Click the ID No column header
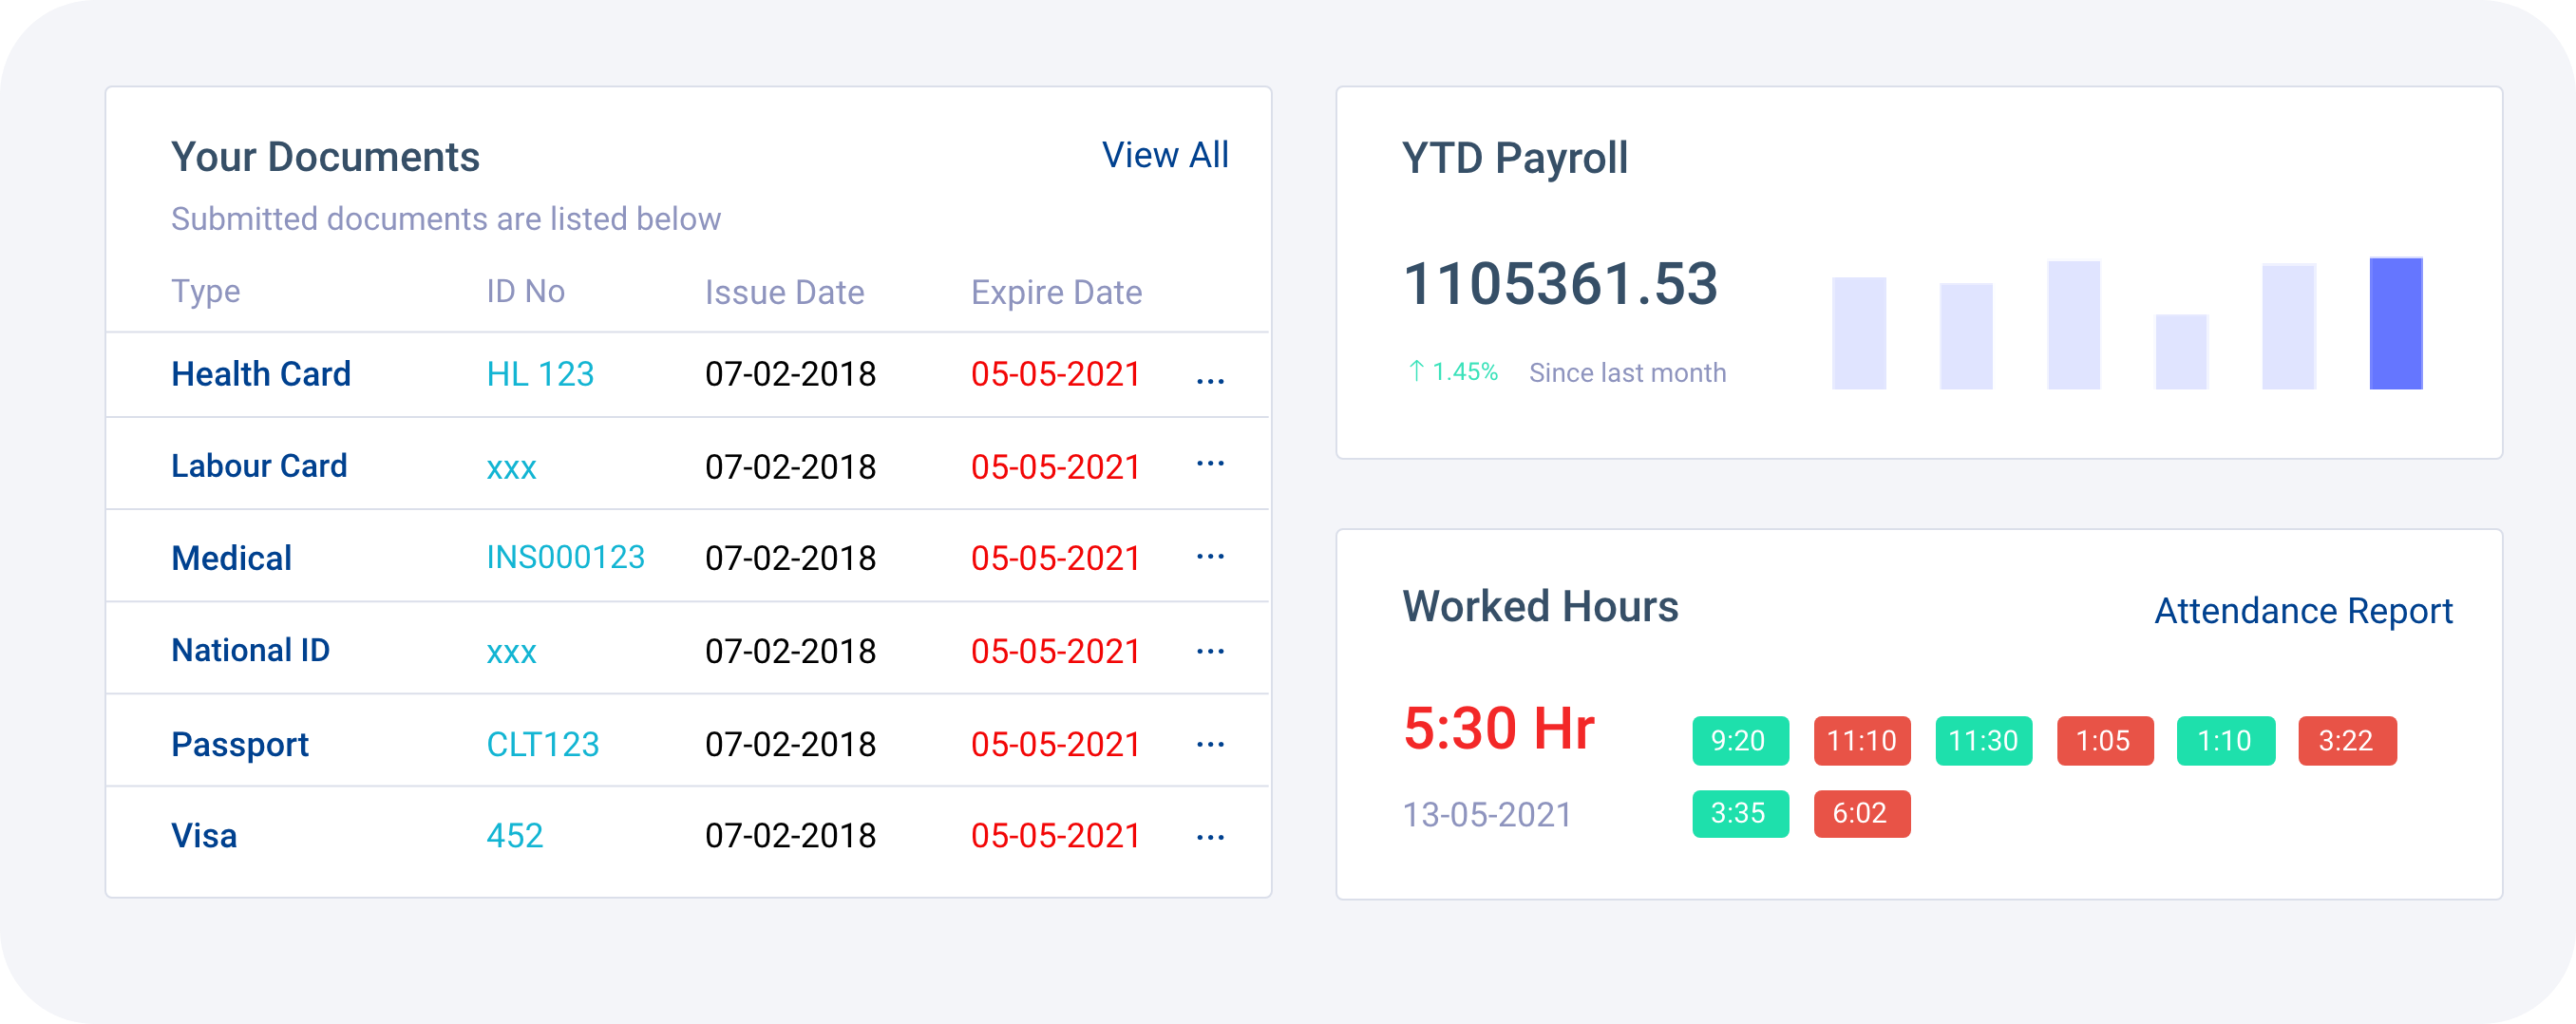This screenshot has width=2576, height=1024. tap(525, 291)
